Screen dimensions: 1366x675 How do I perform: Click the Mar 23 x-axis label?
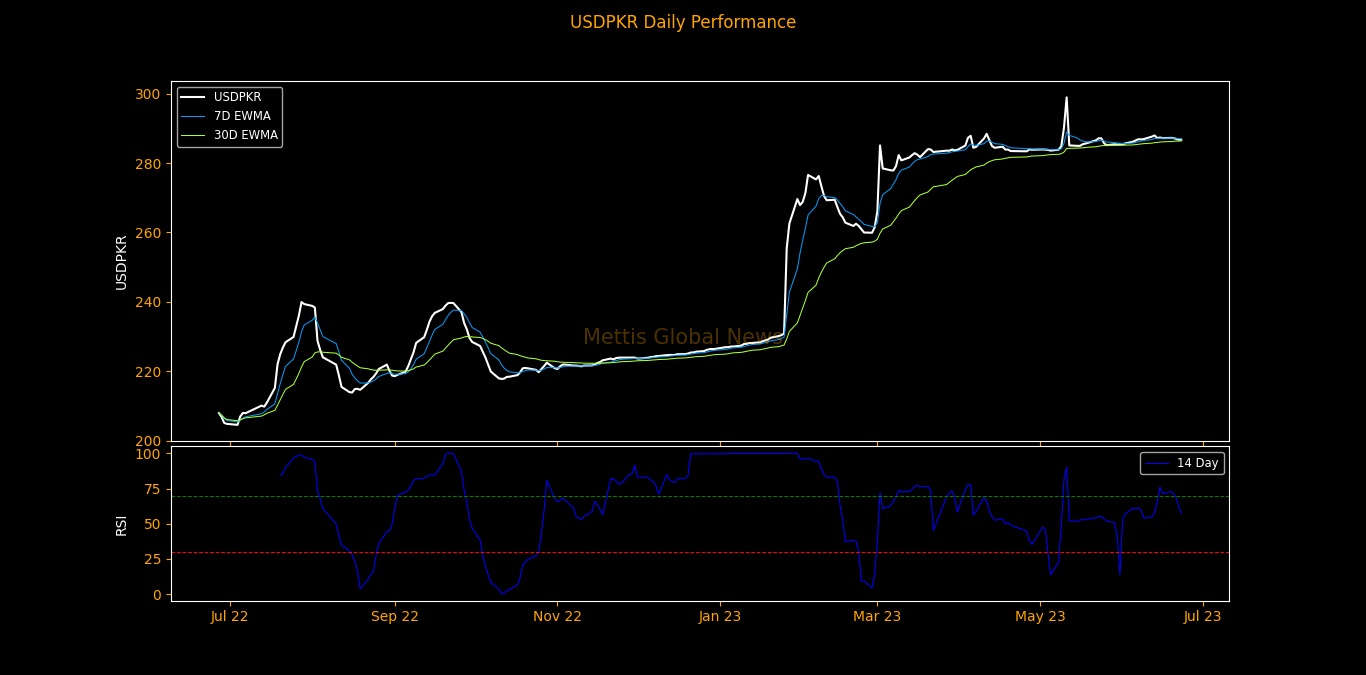(877, 617)
